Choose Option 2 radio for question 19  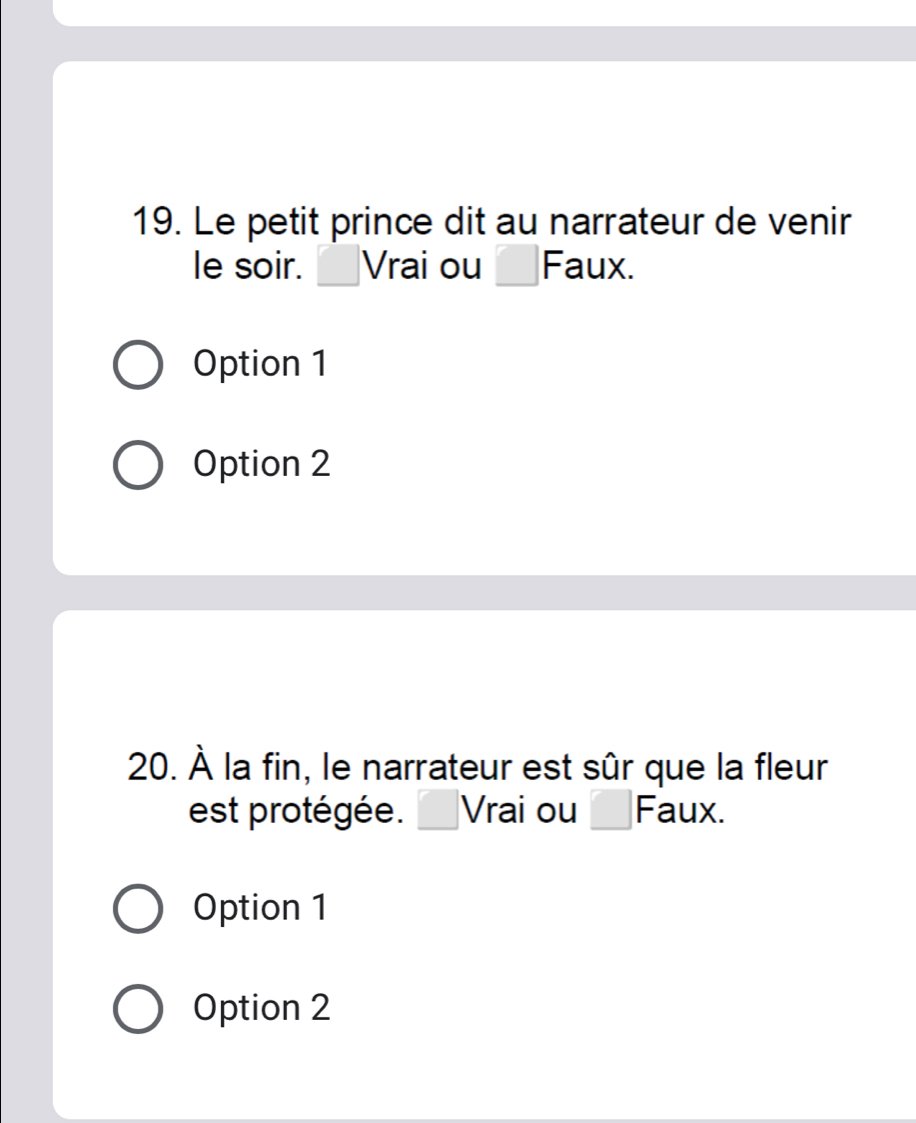point(138,466)
